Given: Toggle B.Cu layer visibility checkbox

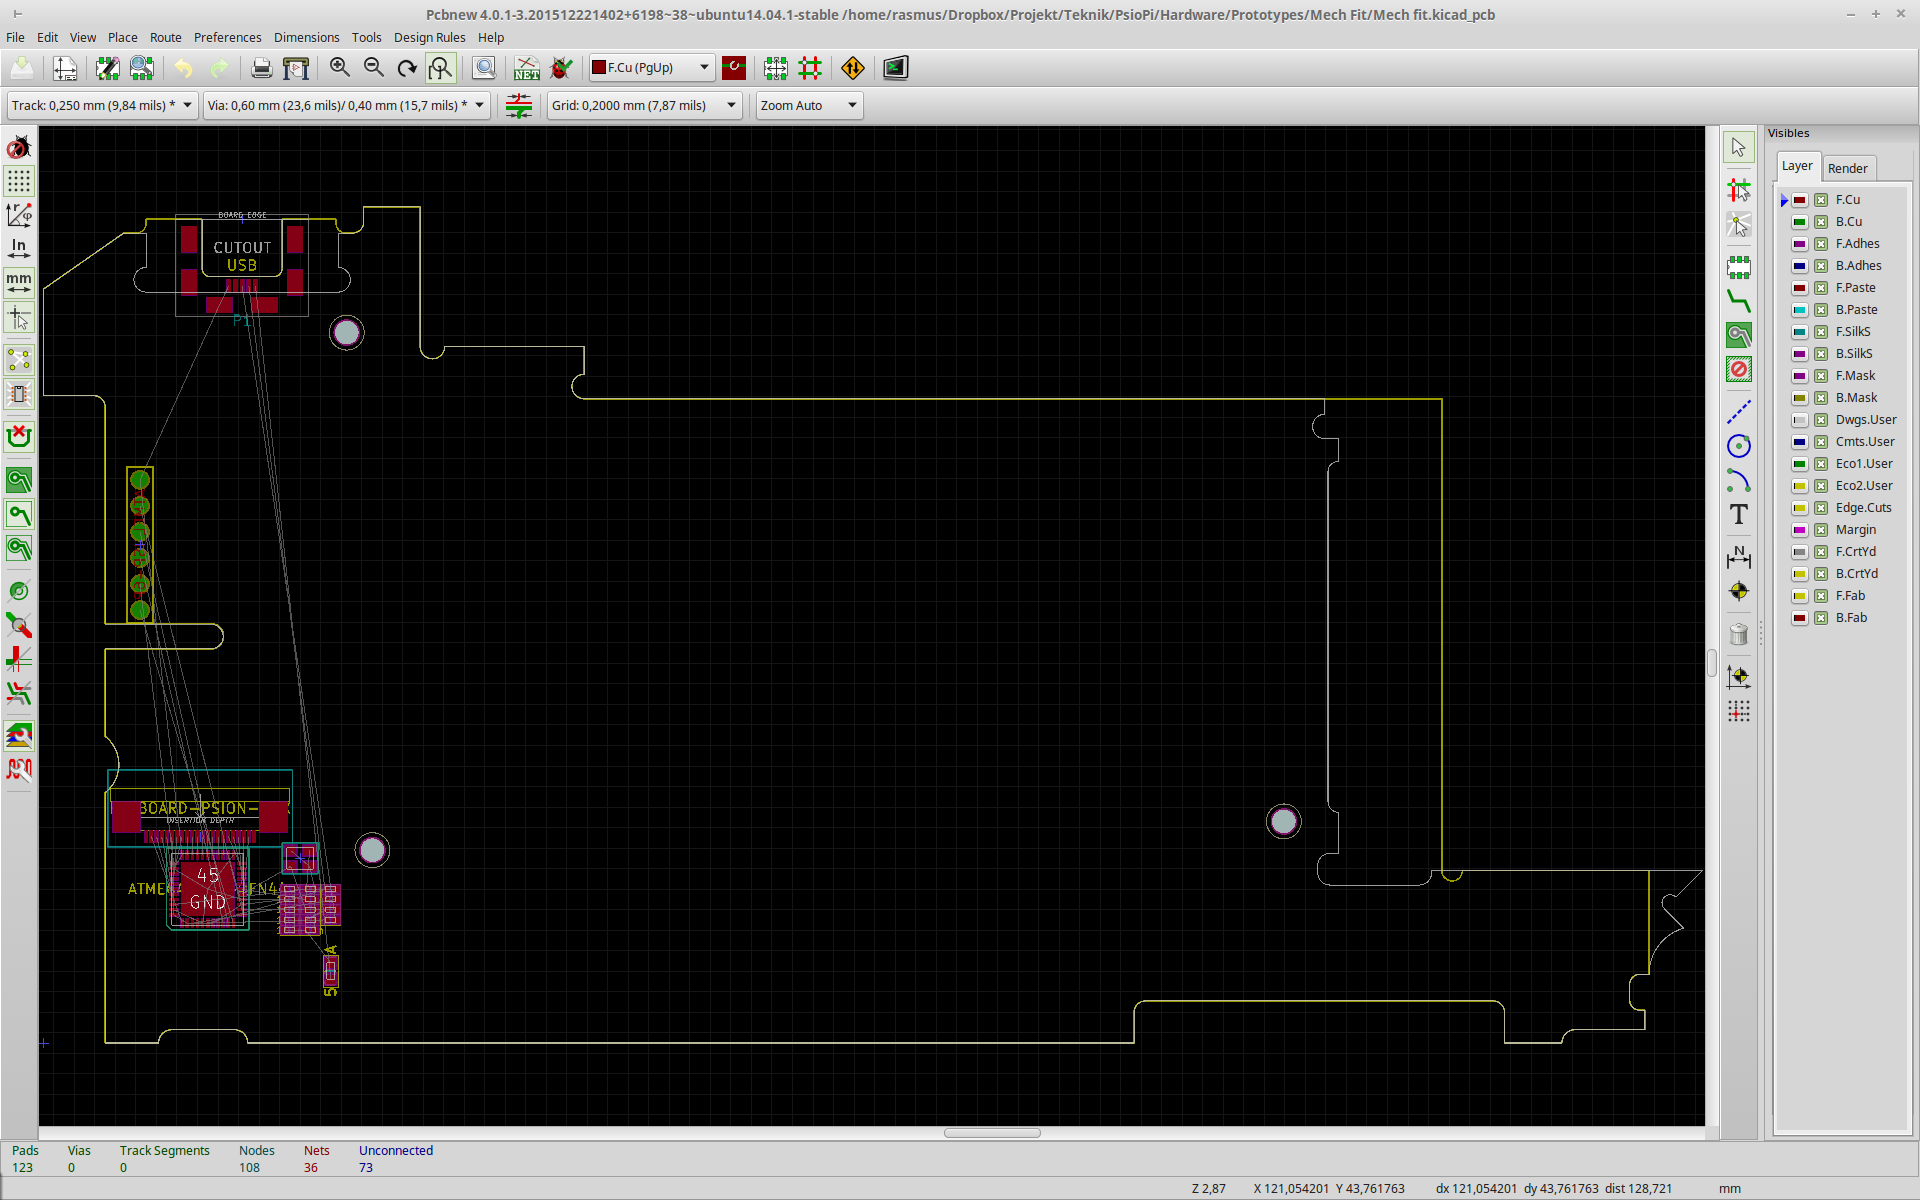Looking at the screenshot, I should point(1821,222).
